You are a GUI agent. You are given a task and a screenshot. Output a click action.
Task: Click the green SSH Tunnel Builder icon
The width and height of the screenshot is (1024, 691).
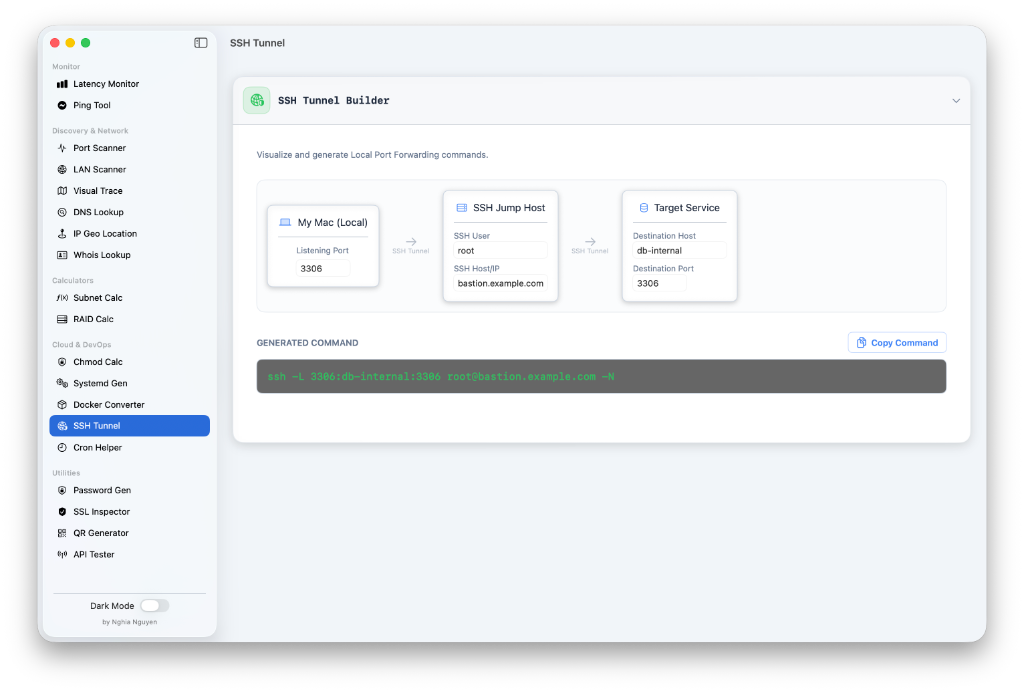pyautogui.click(x=257, y=100)
